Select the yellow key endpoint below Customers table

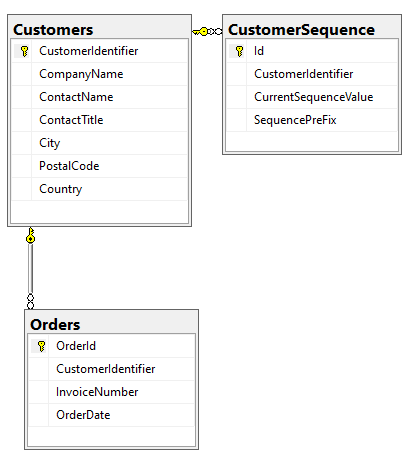coord(30,235)
